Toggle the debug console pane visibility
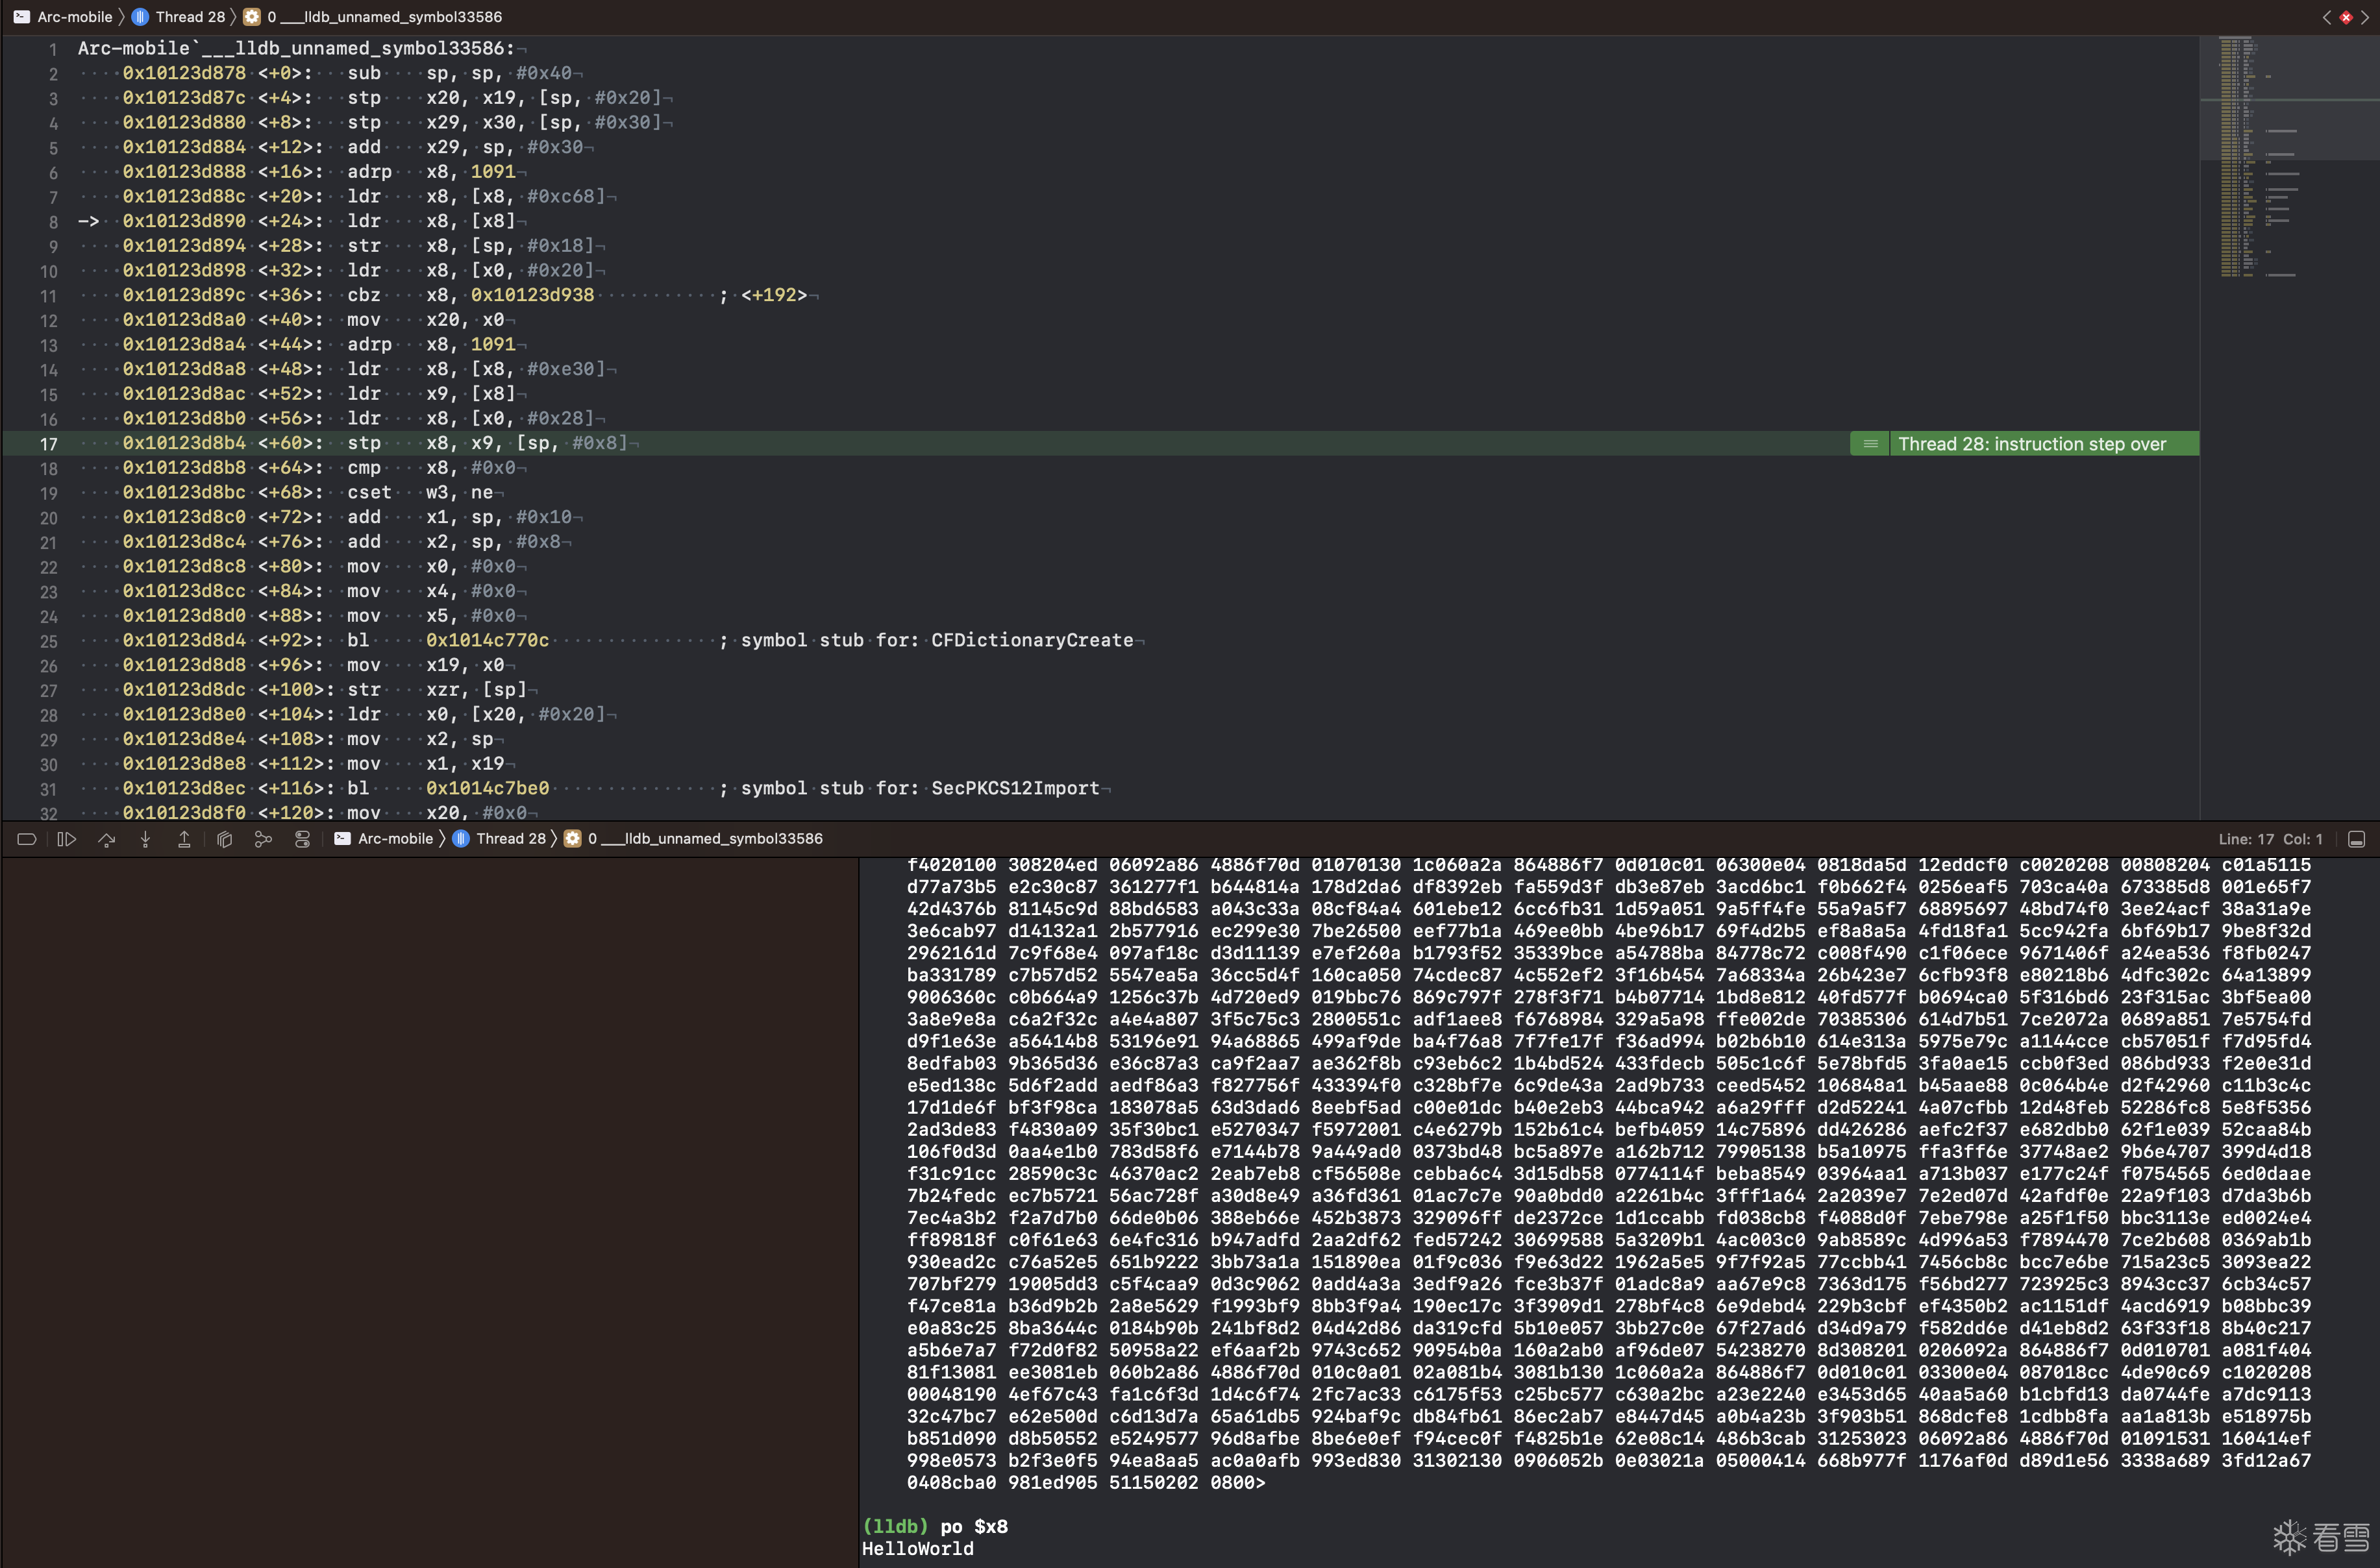Viewport: 2380px width, 1568px height. coord(2356,839)
